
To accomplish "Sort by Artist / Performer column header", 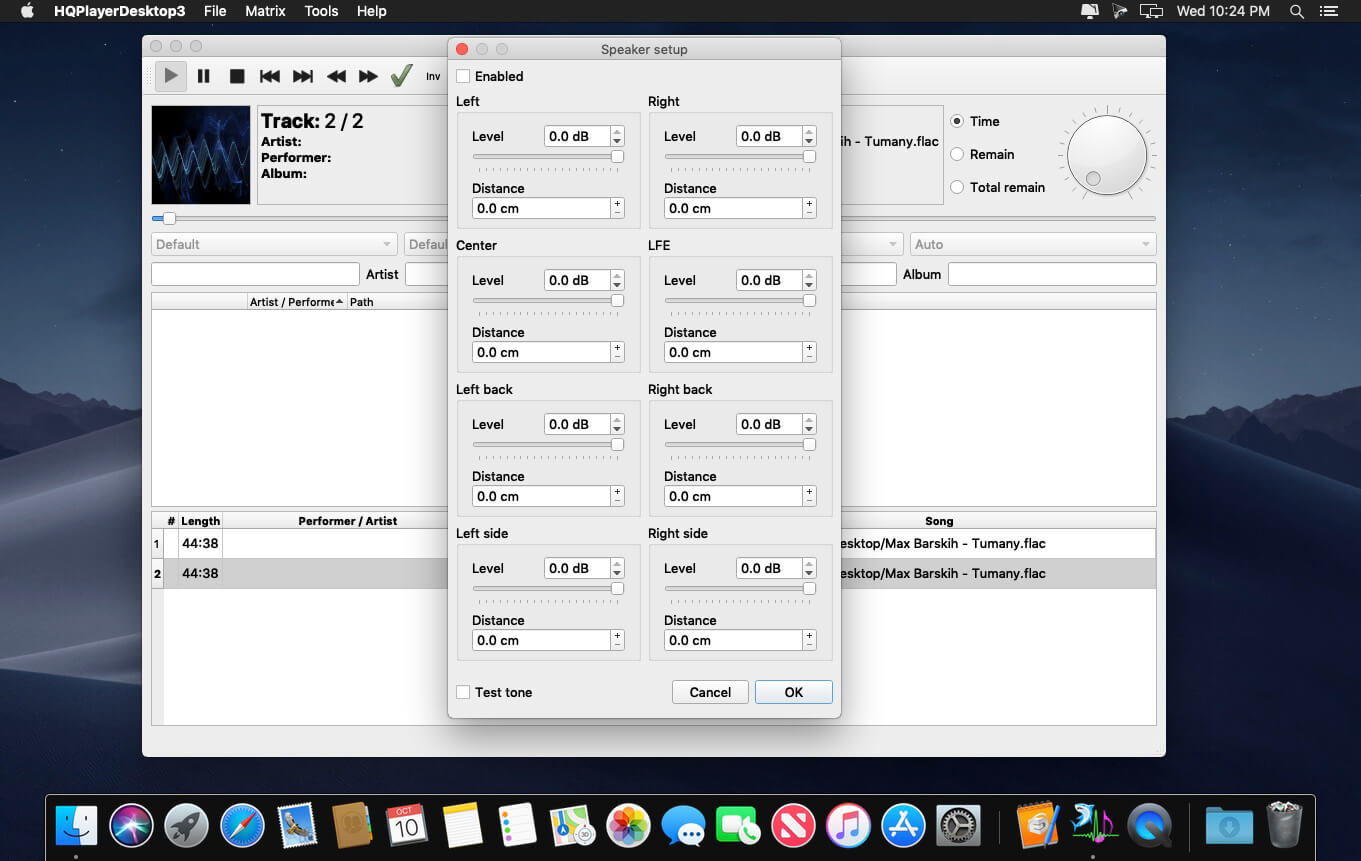I will pos(297,302).
